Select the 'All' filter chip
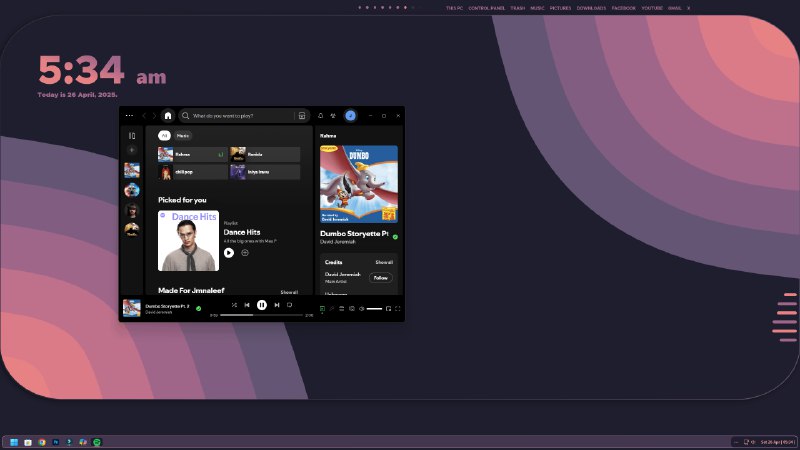The image size is (800, 450). 164,136
